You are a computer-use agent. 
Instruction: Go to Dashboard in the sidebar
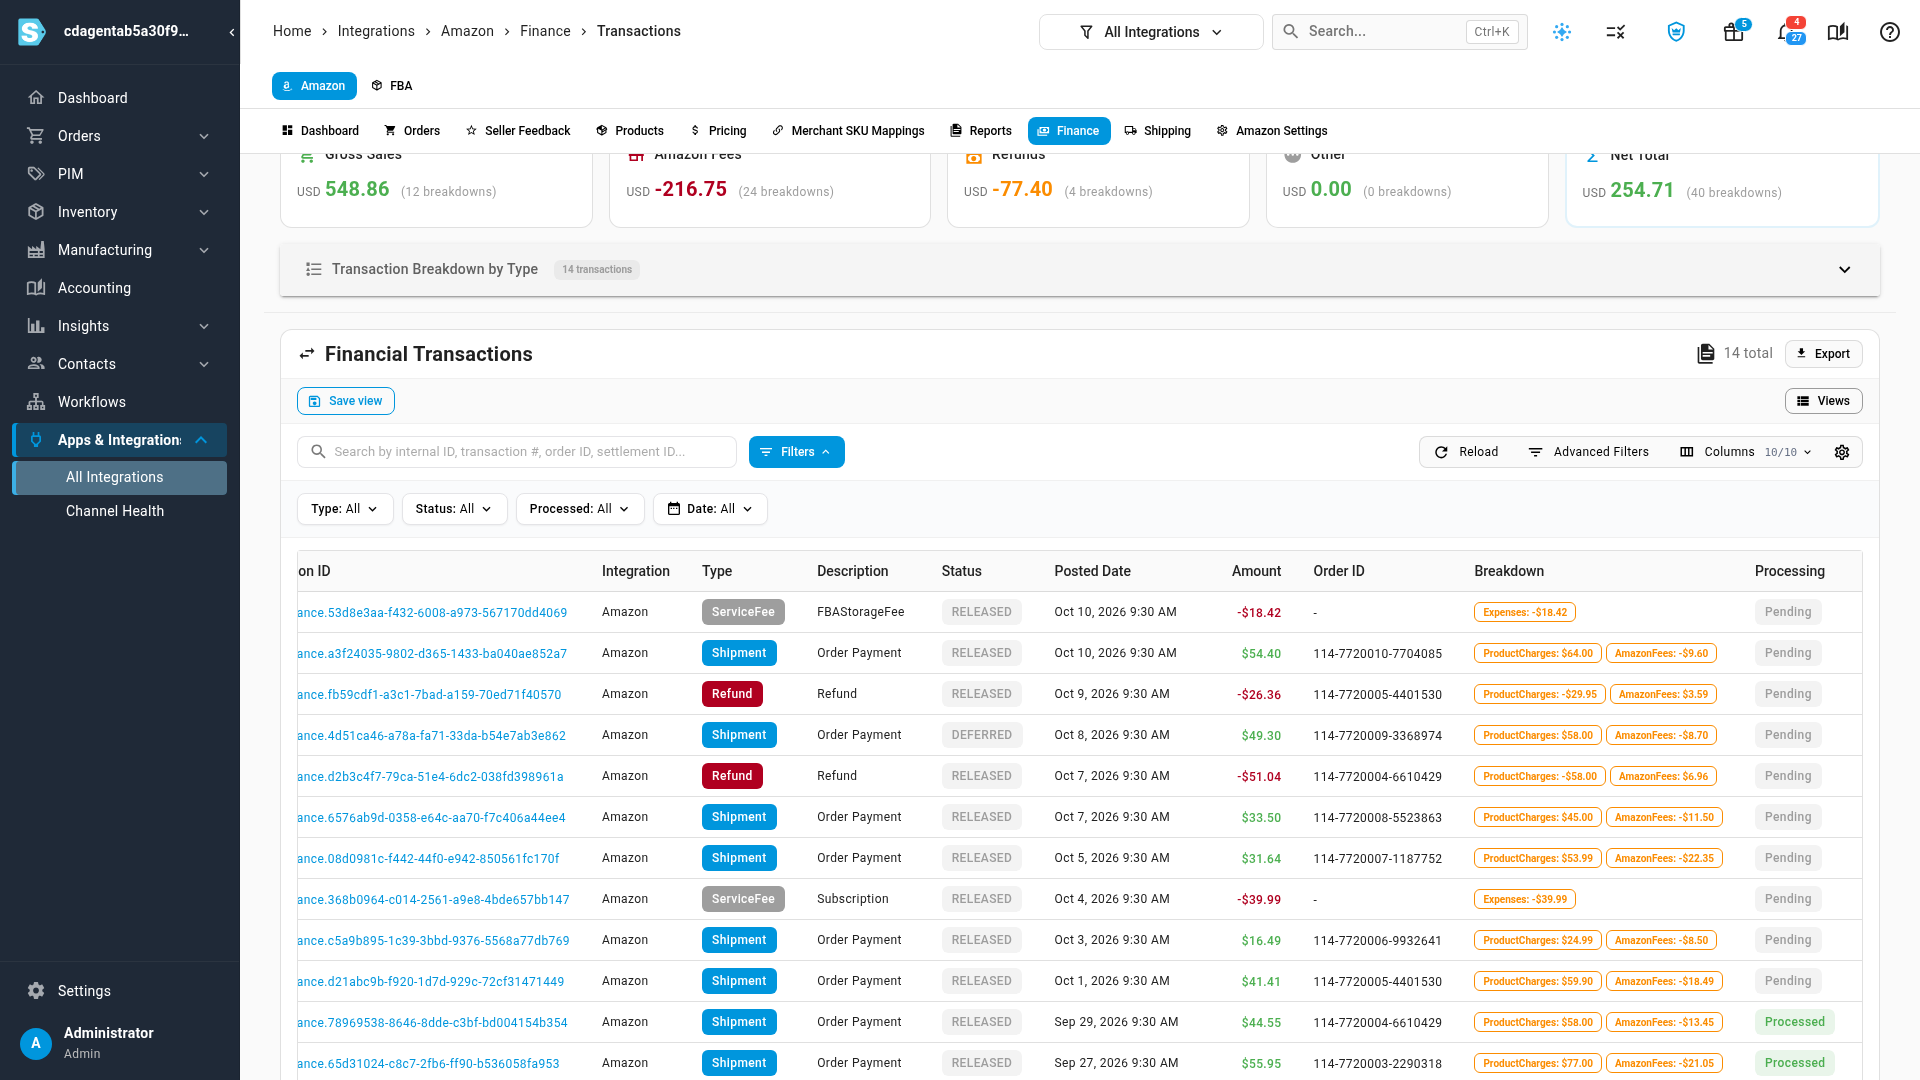tap(120, 98)
